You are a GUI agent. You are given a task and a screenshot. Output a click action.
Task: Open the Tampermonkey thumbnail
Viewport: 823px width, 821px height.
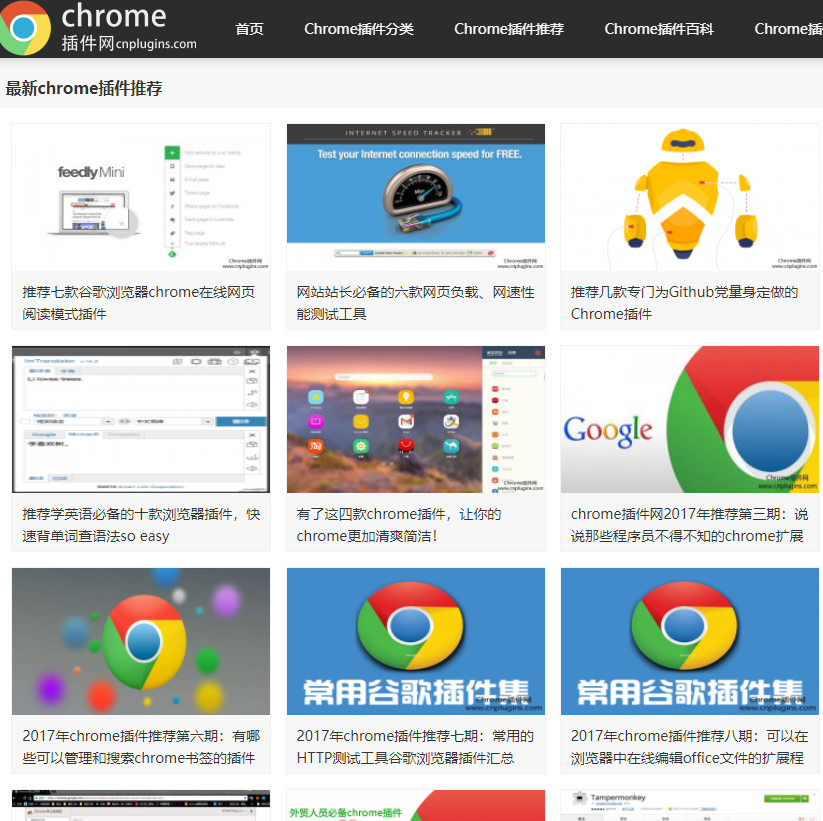[690, 805]
